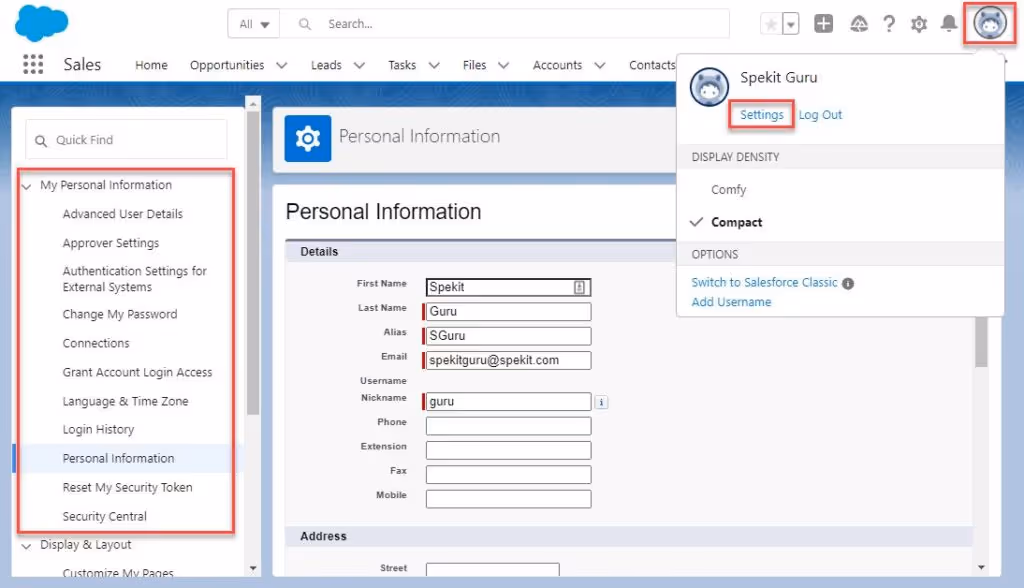
Task: Open the Leads tab
Action: [x=327, y=65]
